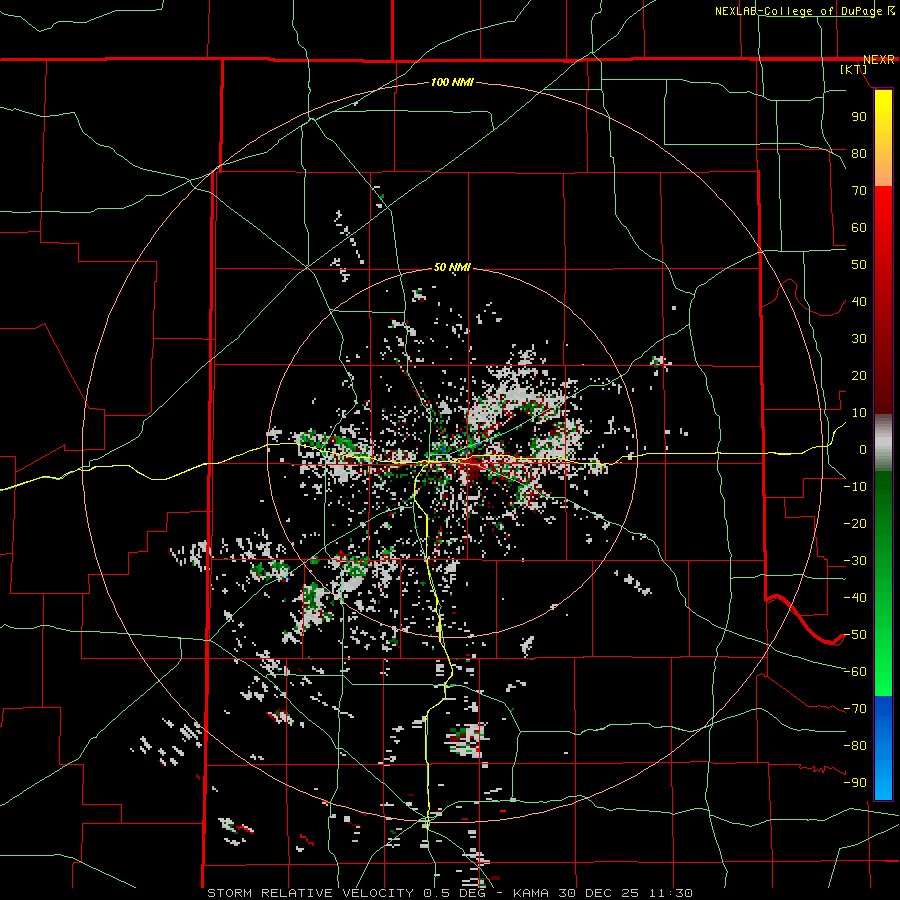Select the 30 value on the velocity scale
Screen dimensions: 900x900
[859, 339]
